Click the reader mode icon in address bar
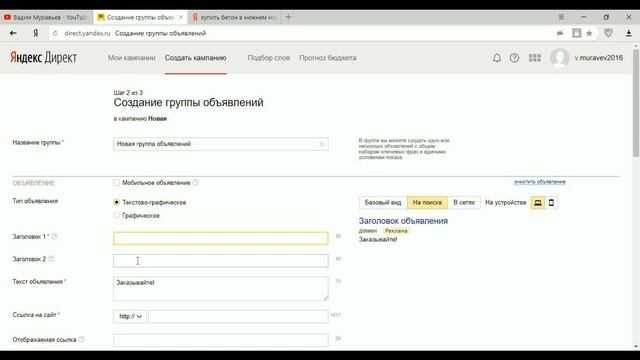The width and height of the screenshot is (640, 360). click(576, 33)
